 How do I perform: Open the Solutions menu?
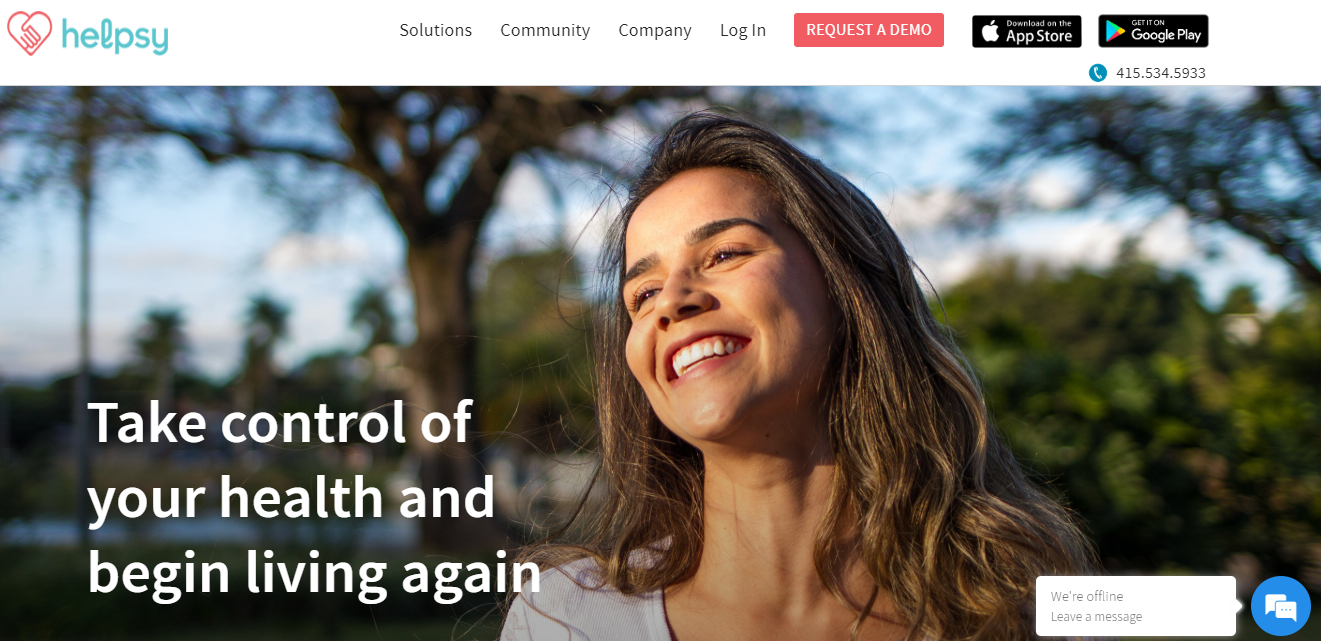coord(435,30)
